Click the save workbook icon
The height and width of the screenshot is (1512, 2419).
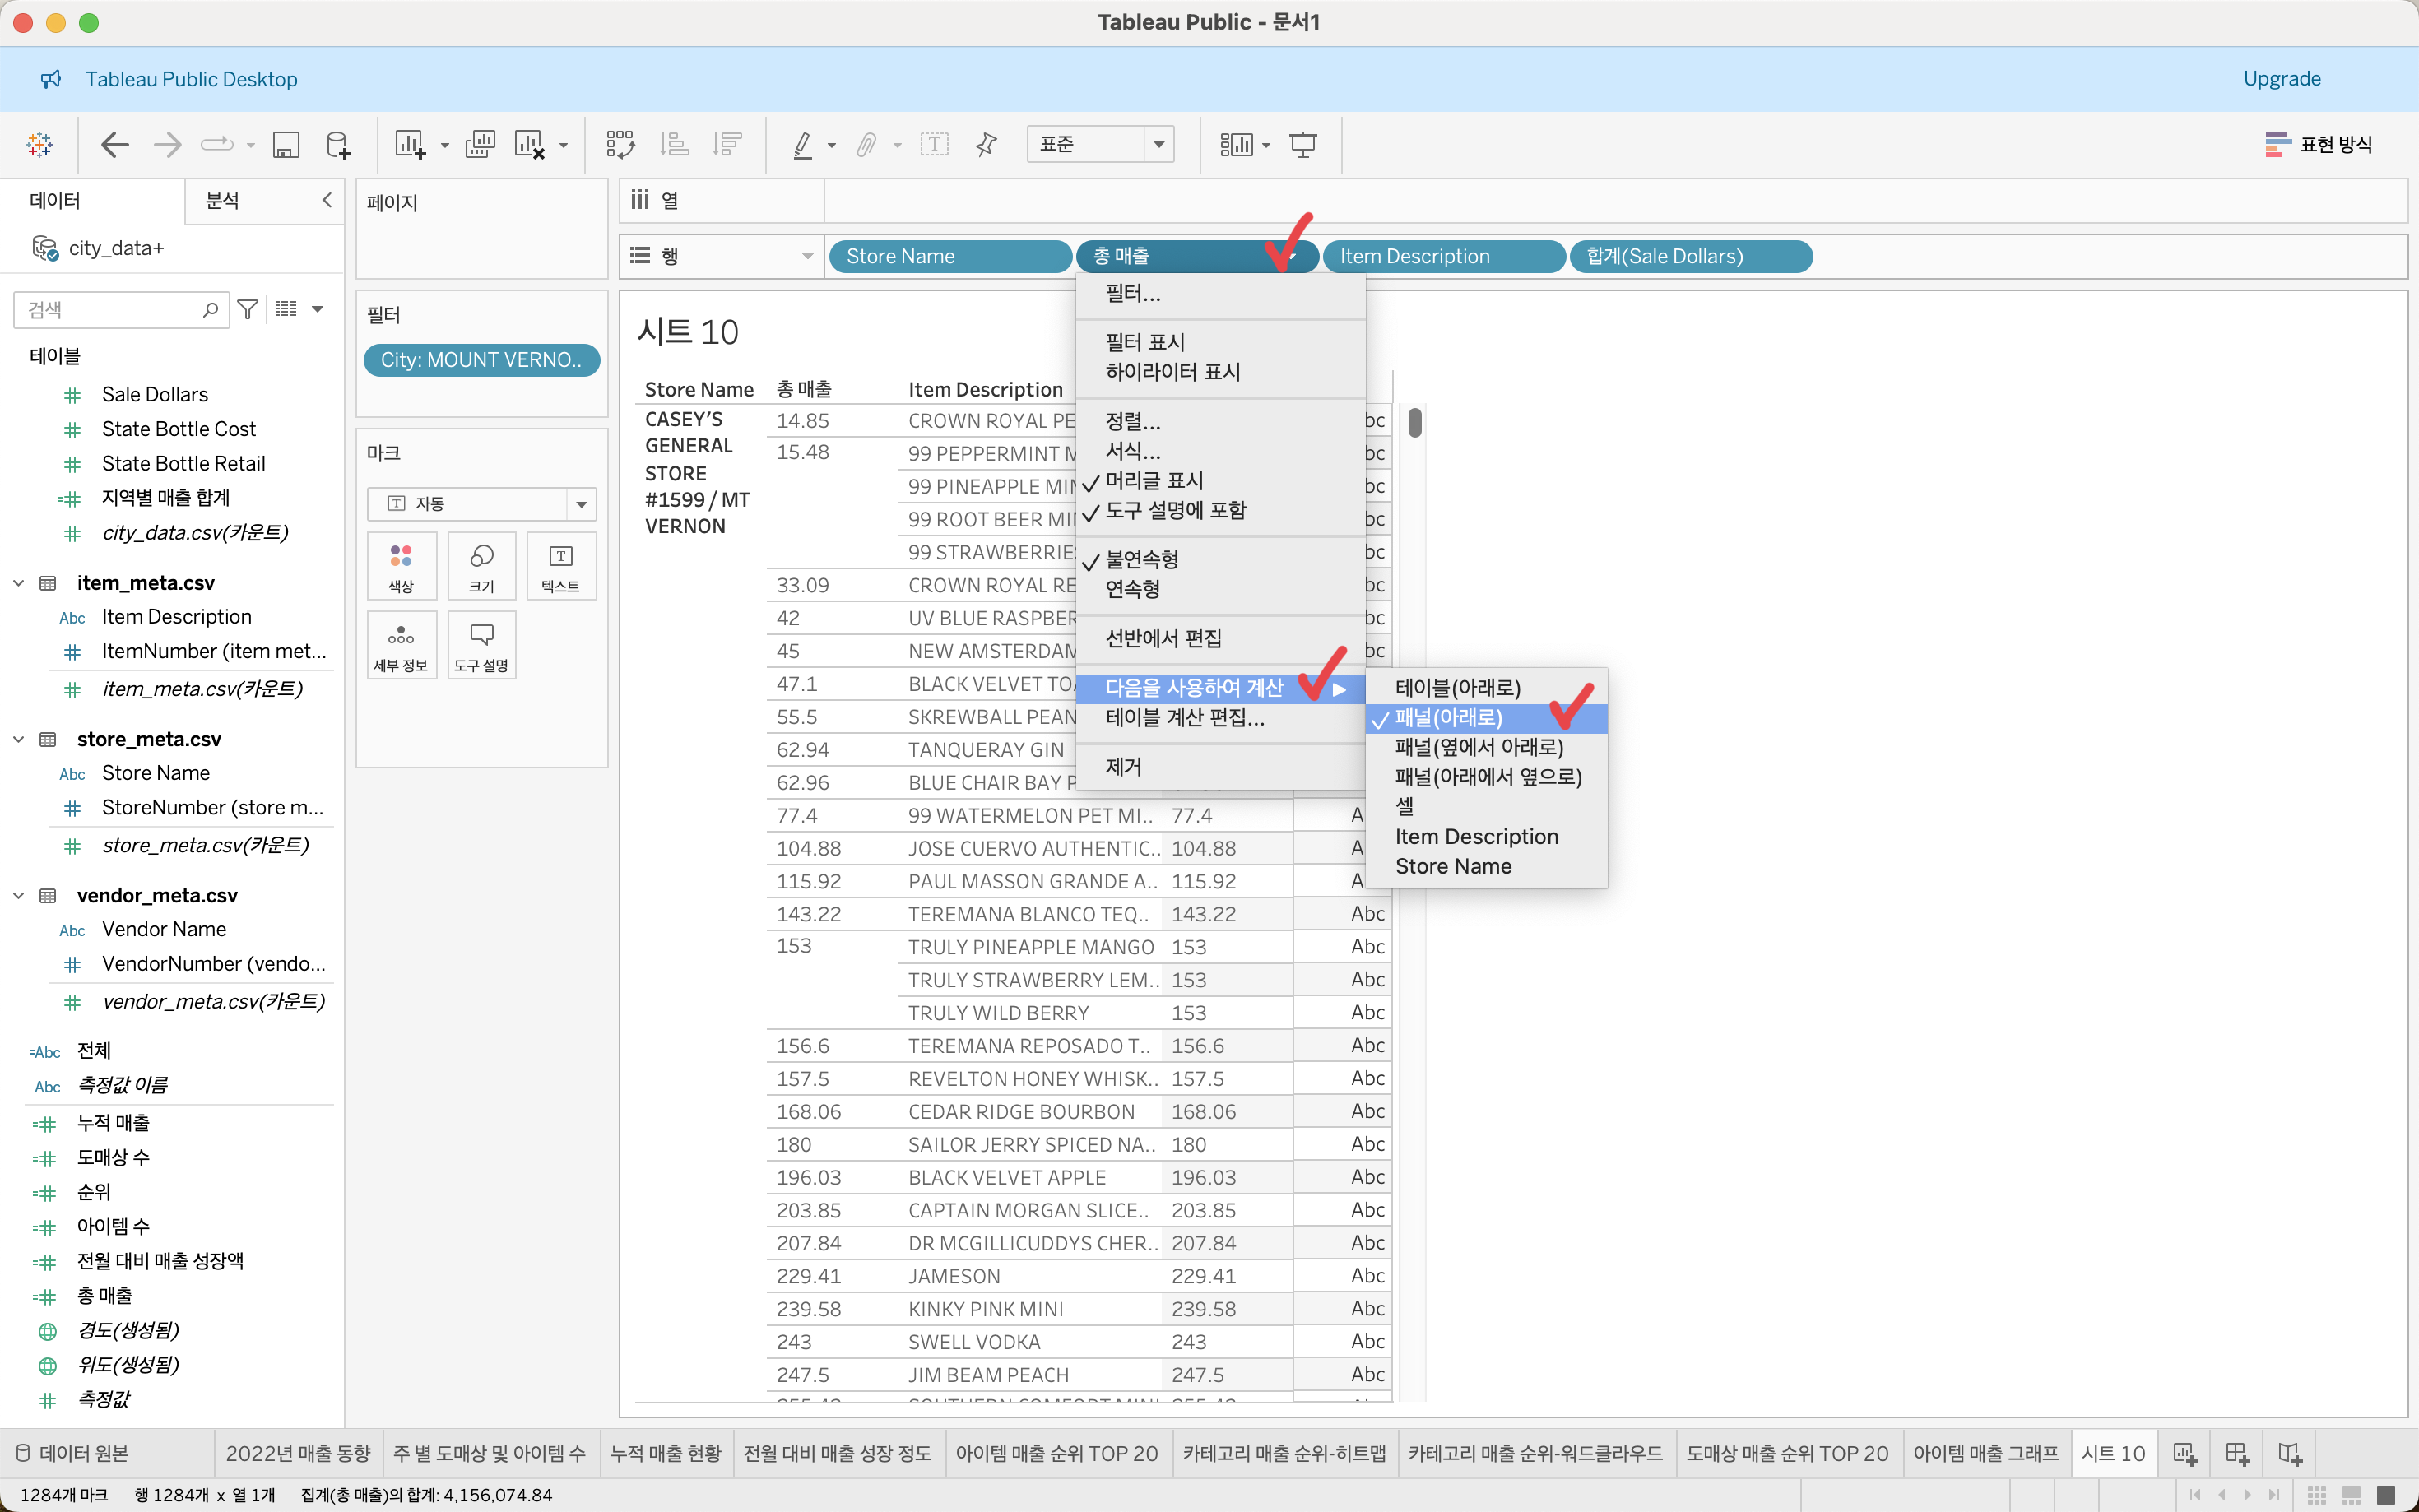(x=286, y=145)
